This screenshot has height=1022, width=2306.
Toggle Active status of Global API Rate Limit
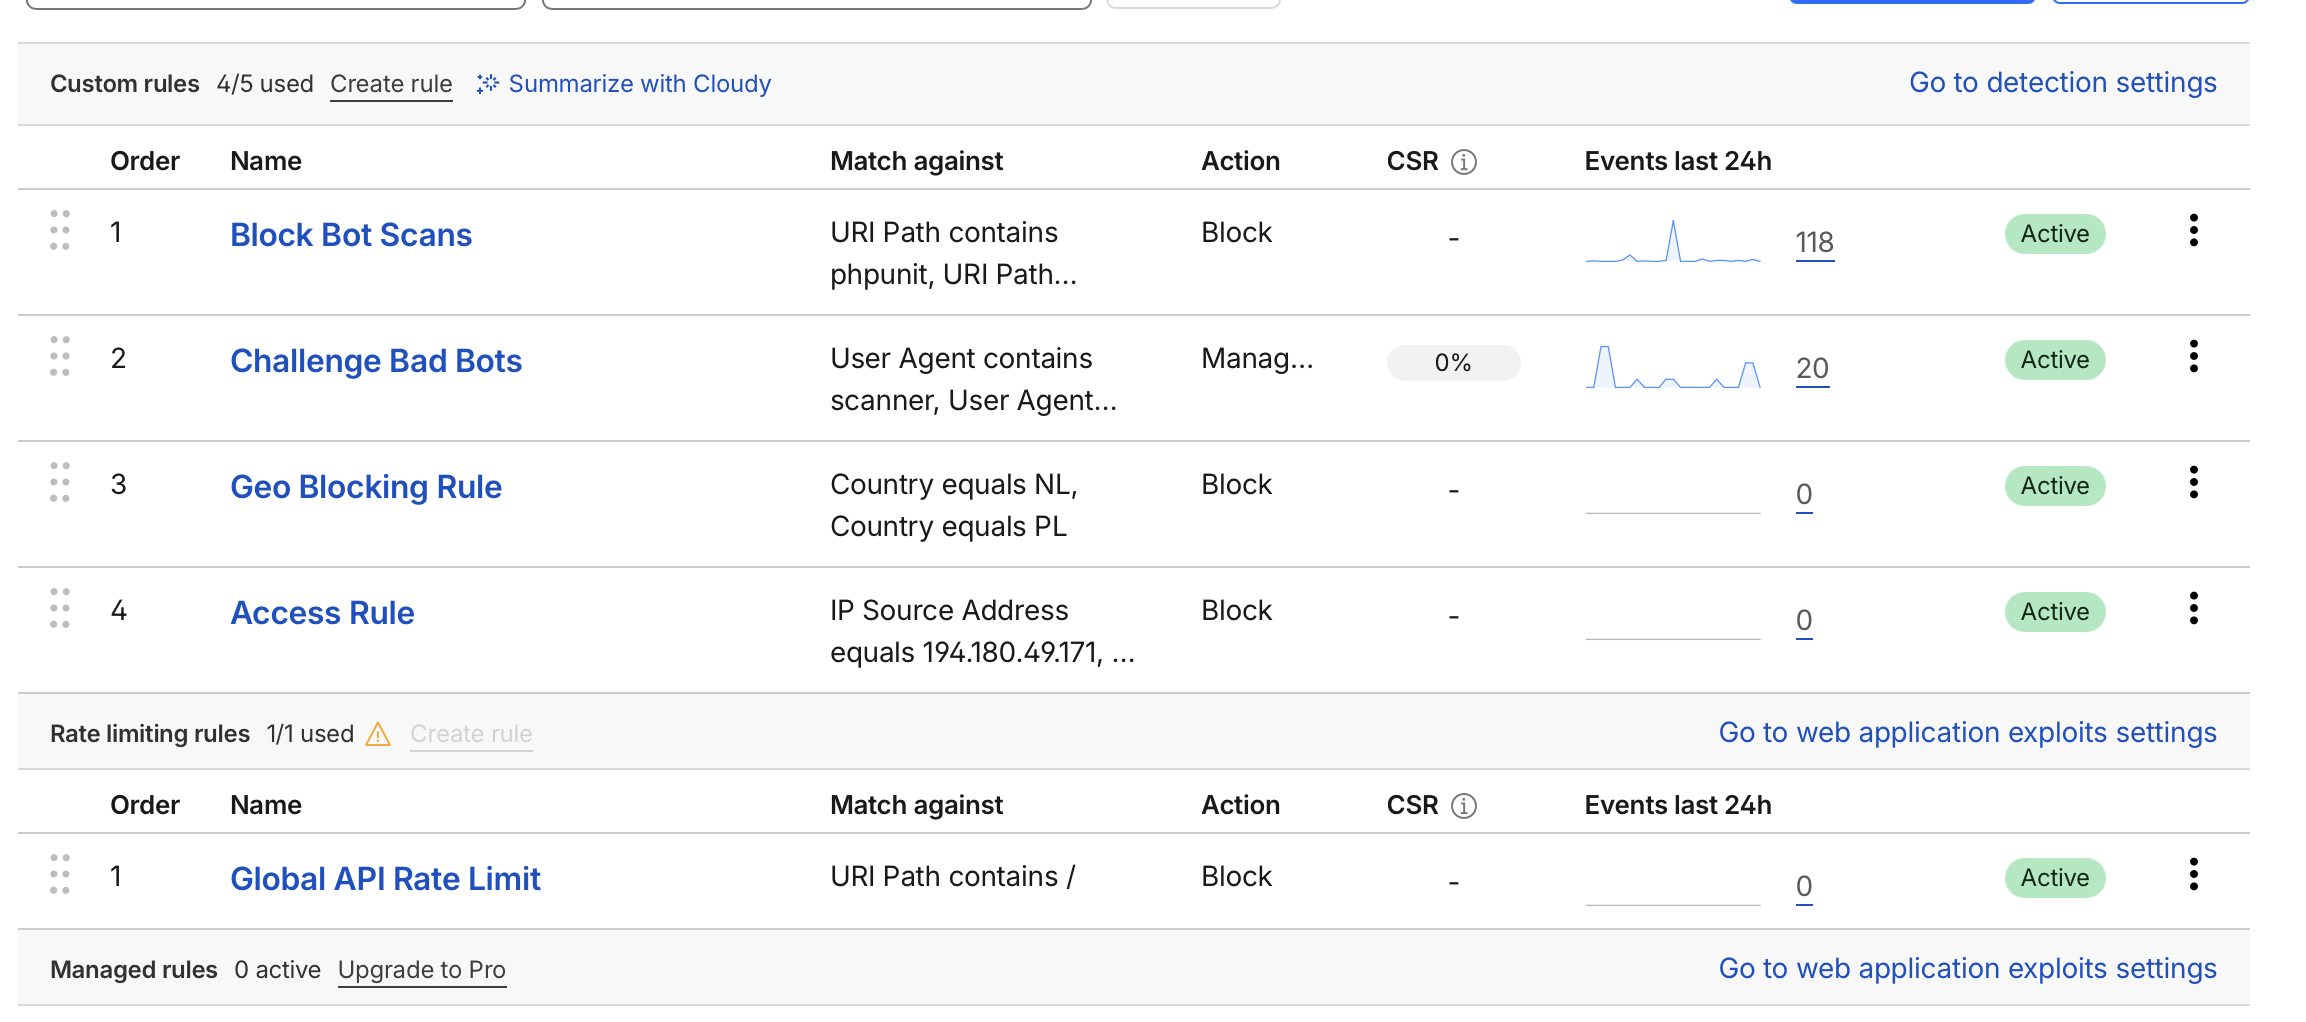(2054, 878)
